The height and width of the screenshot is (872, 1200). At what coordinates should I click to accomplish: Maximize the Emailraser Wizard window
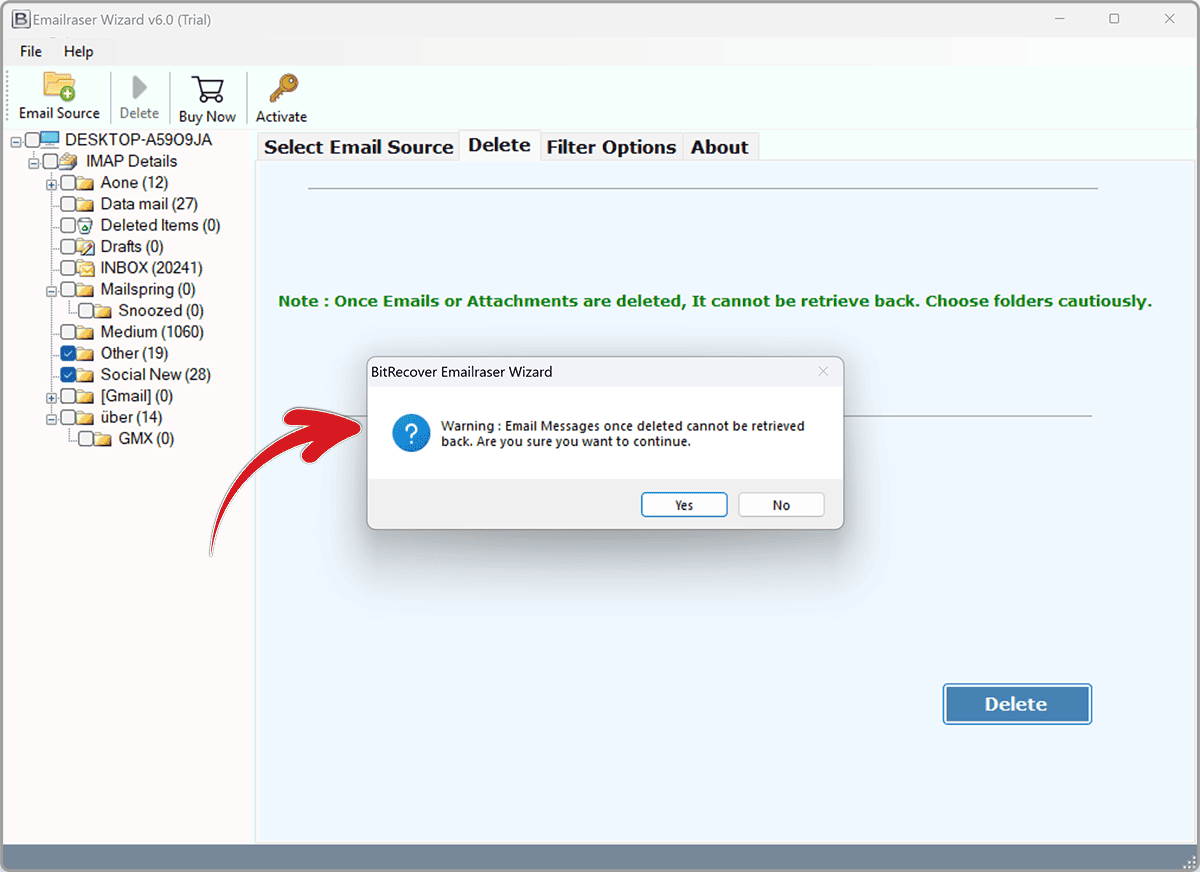(1114, 19)
